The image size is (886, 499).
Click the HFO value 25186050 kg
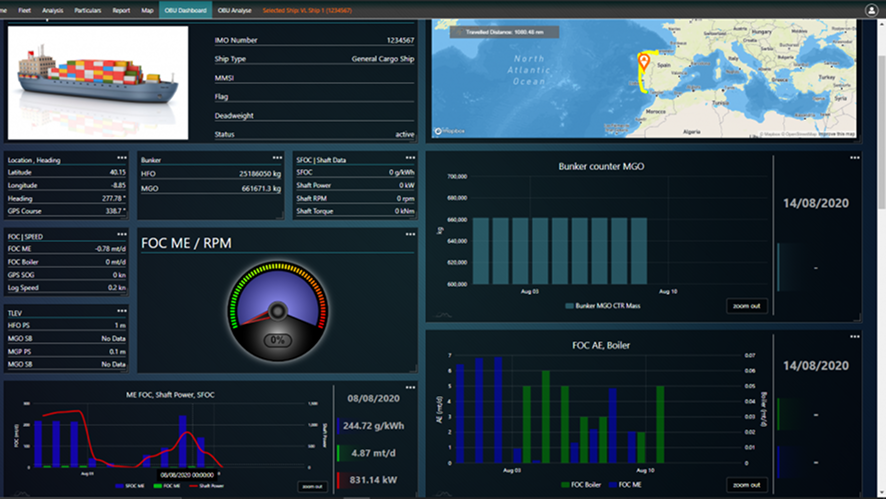[260, 174]
